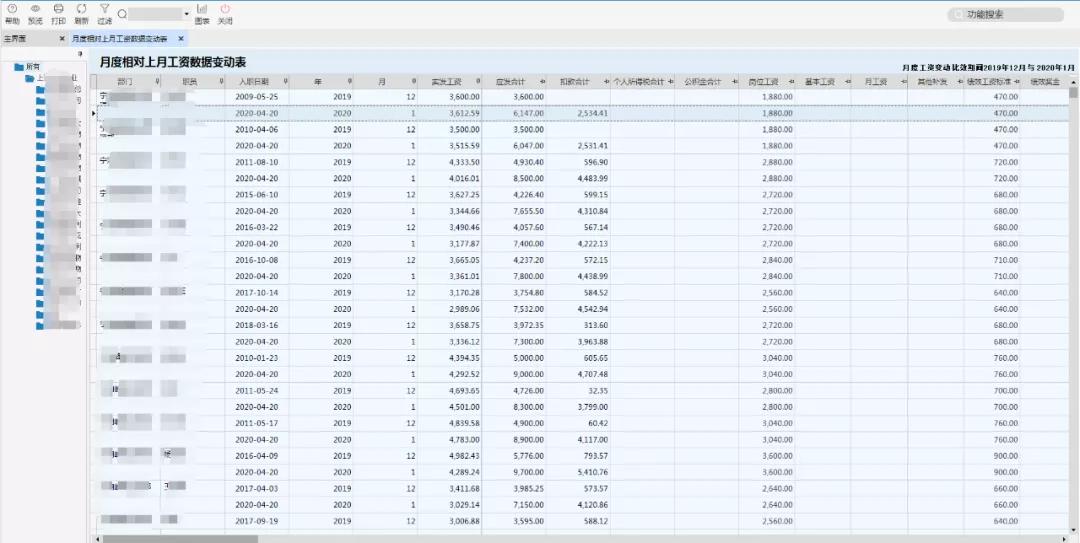Click the 岗位工资 column header
This screenshot has width=1080, height=543.
coord(765,81)
